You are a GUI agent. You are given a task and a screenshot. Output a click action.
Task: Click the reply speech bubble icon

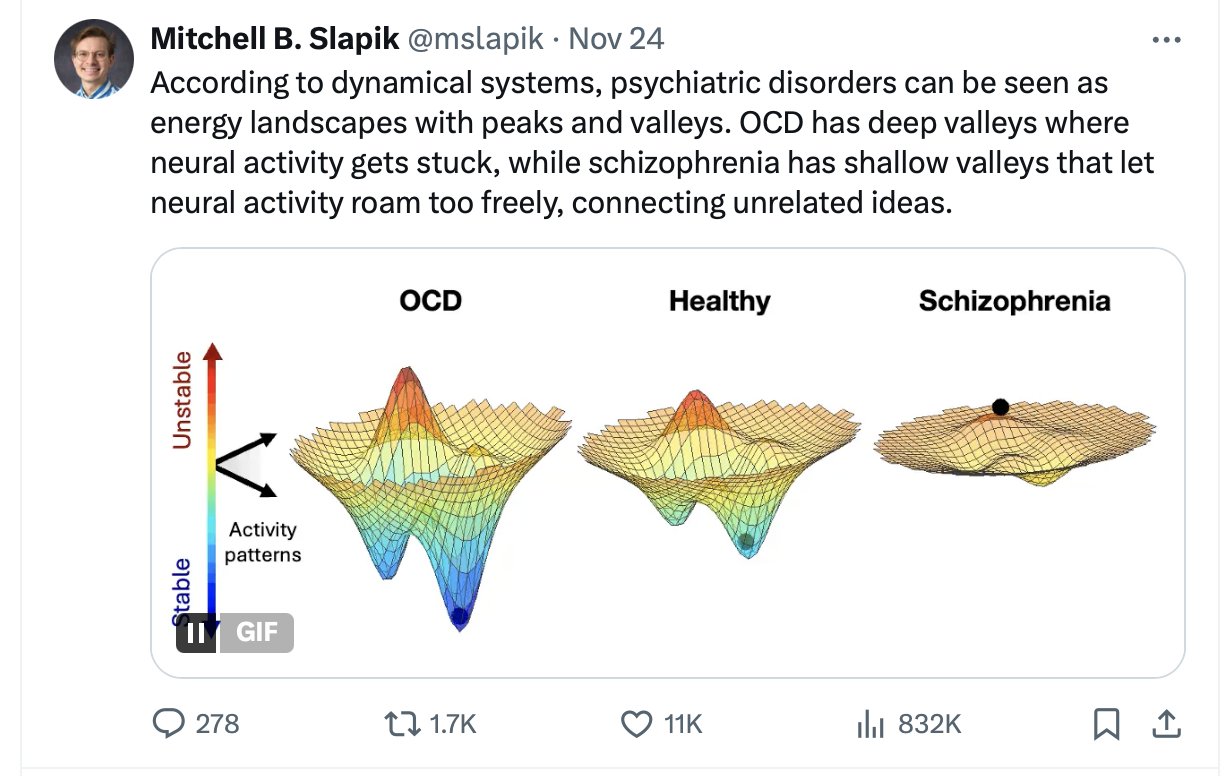pyautogui.click(x=168, y=723)
